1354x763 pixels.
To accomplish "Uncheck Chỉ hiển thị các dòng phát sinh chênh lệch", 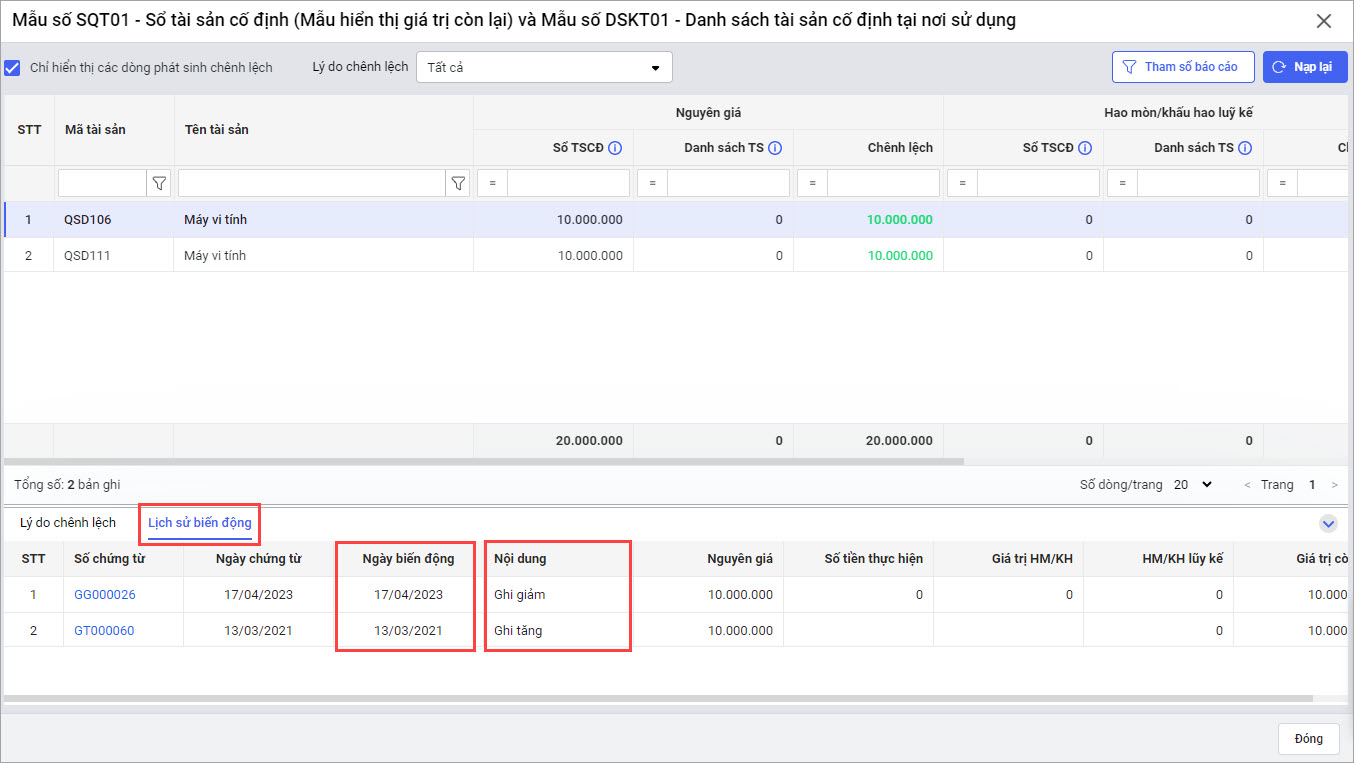I will (13, 68).
